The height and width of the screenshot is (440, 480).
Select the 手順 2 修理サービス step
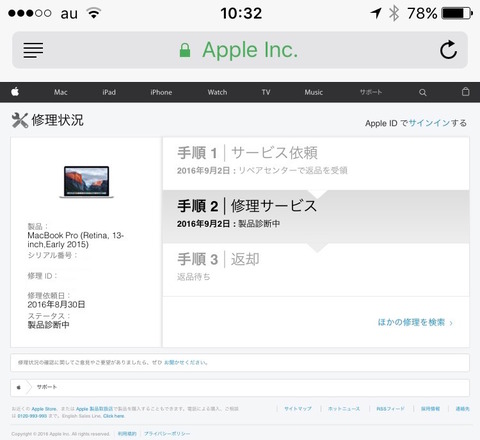[x=316, y=216]
